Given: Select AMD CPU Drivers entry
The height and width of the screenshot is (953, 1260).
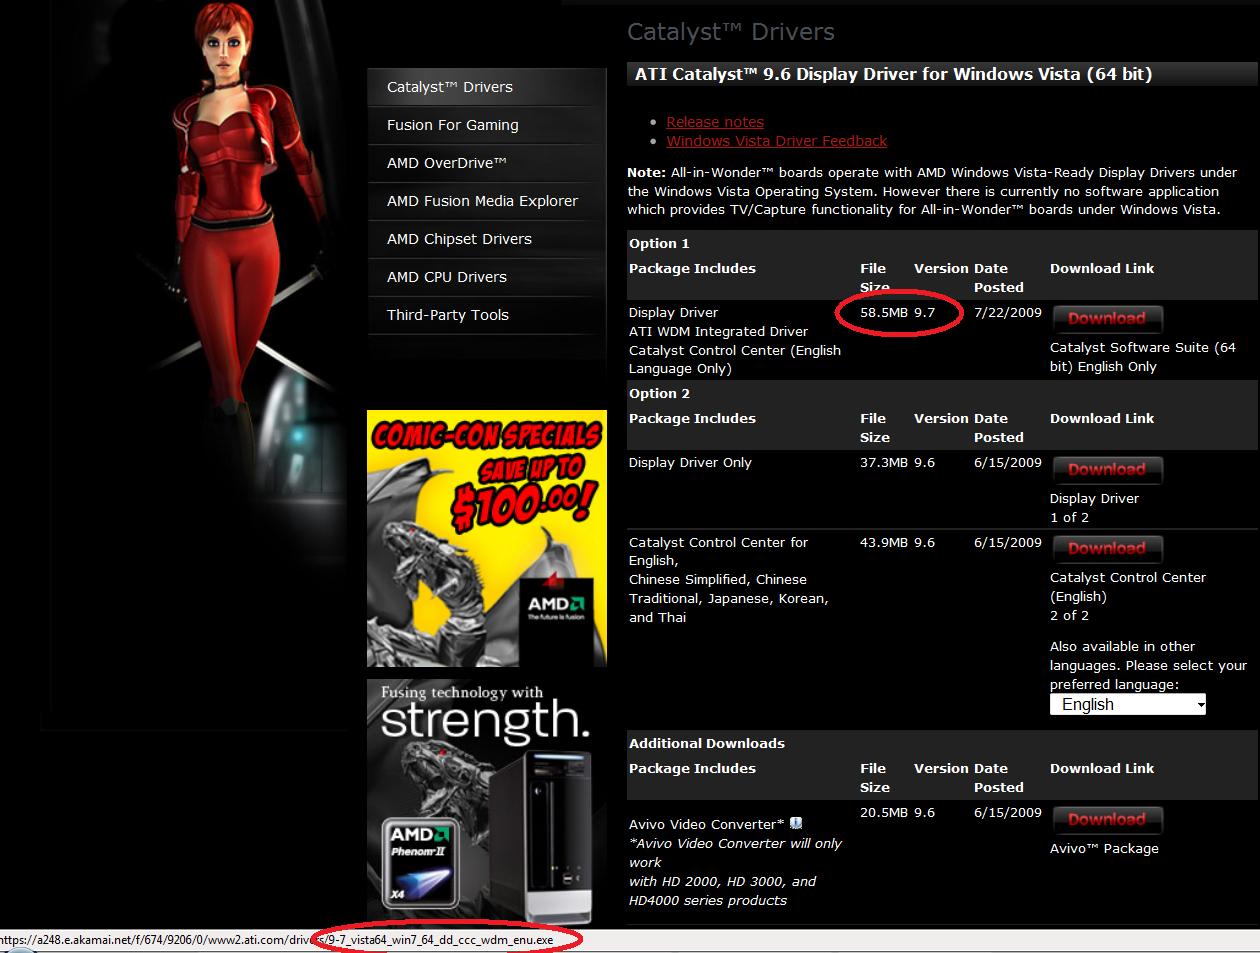Looking at the screenshot, I should tap(487, 277).
